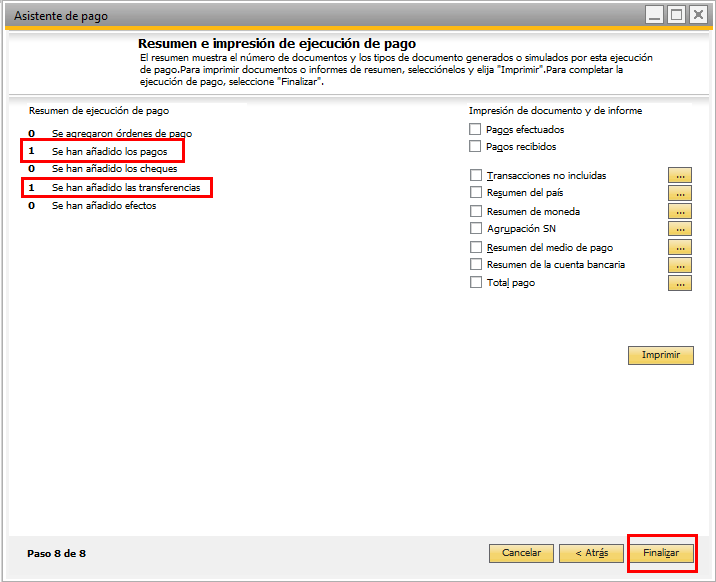Open ellipsis options for Total pago

pos(680,283)
